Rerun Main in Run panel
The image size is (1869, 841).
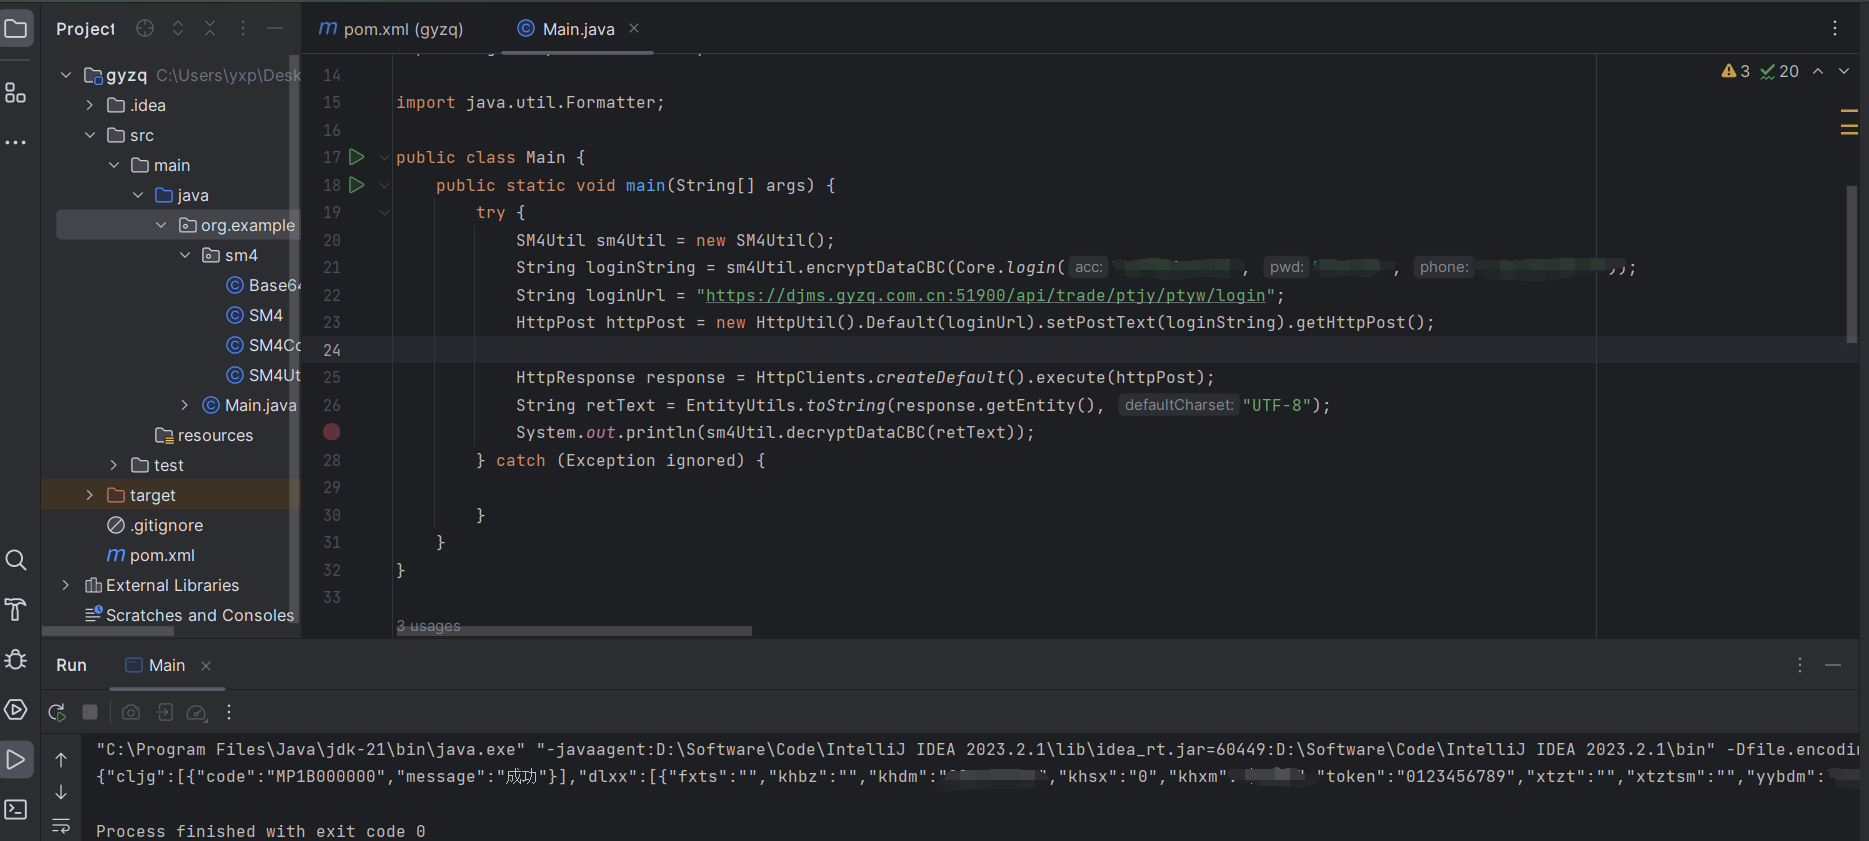pyautogui.click(x=57, y=712)
